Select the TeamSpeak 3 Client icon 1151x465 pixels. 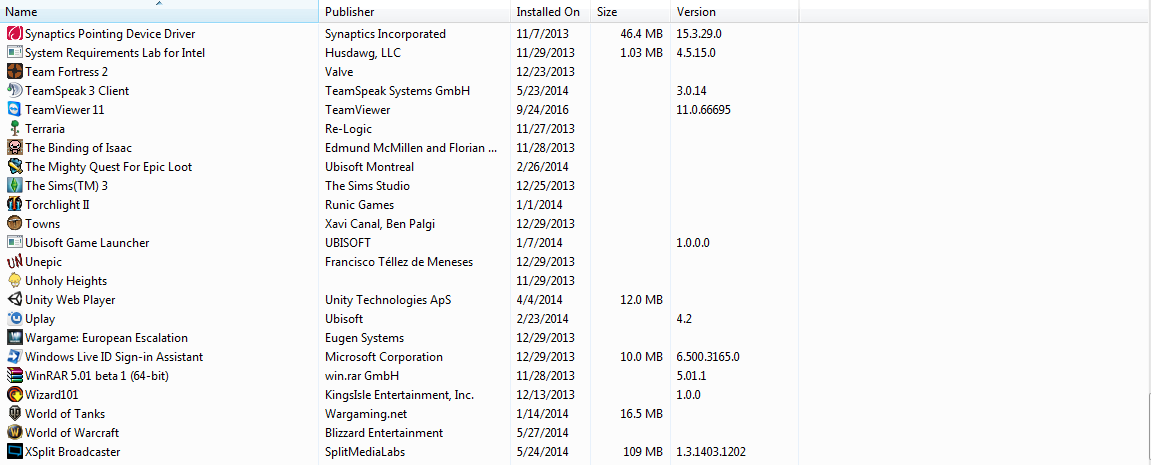[x=14, y=91]
